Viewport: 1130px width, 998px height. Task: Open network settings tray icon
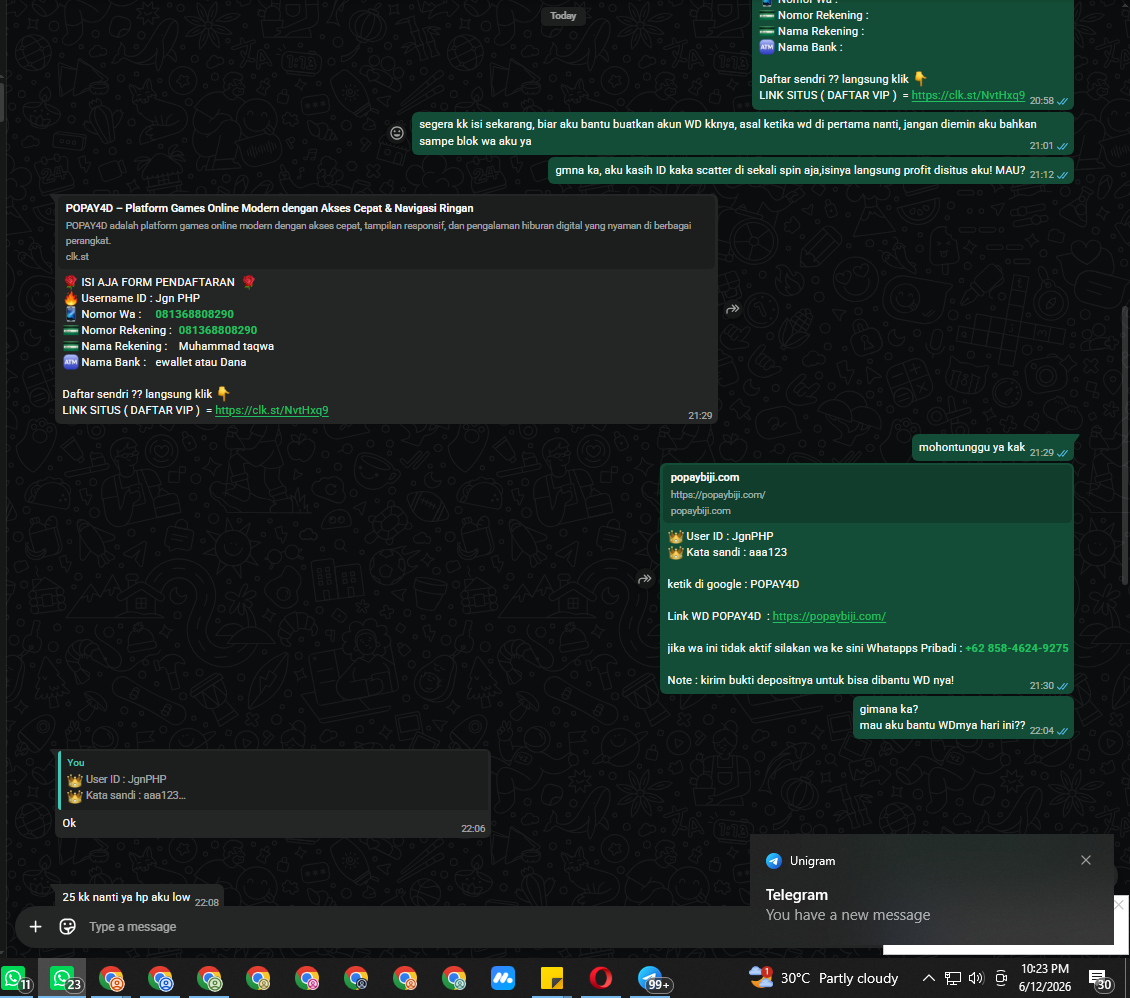pos(953,978)
